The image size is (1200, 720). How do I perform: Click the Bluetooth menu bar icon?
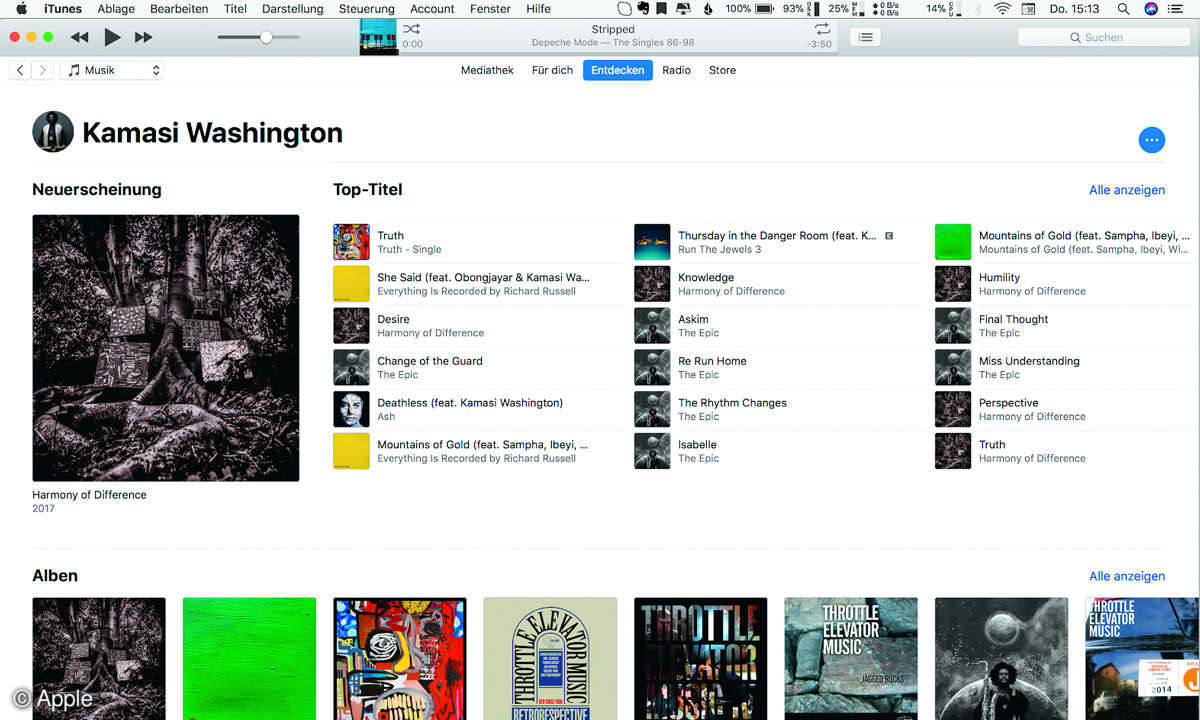tap(978, 9)
